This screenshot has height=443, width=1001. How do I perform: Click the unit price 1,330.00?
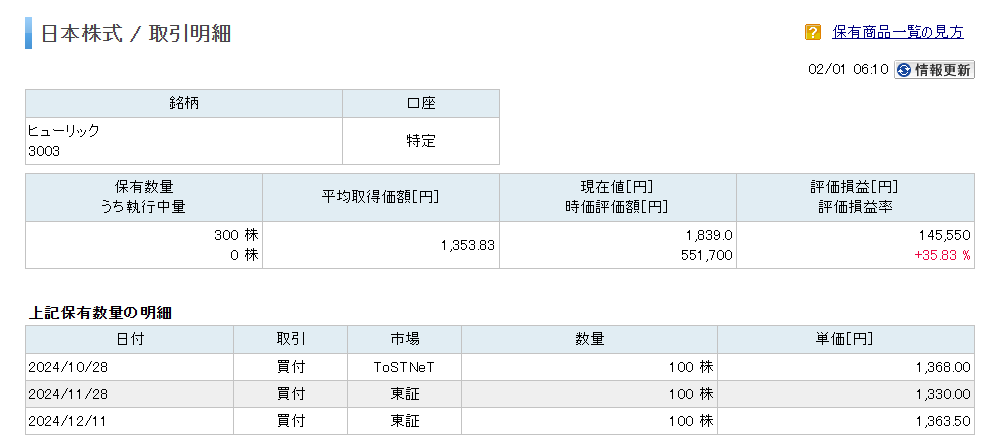pos(942,394)
